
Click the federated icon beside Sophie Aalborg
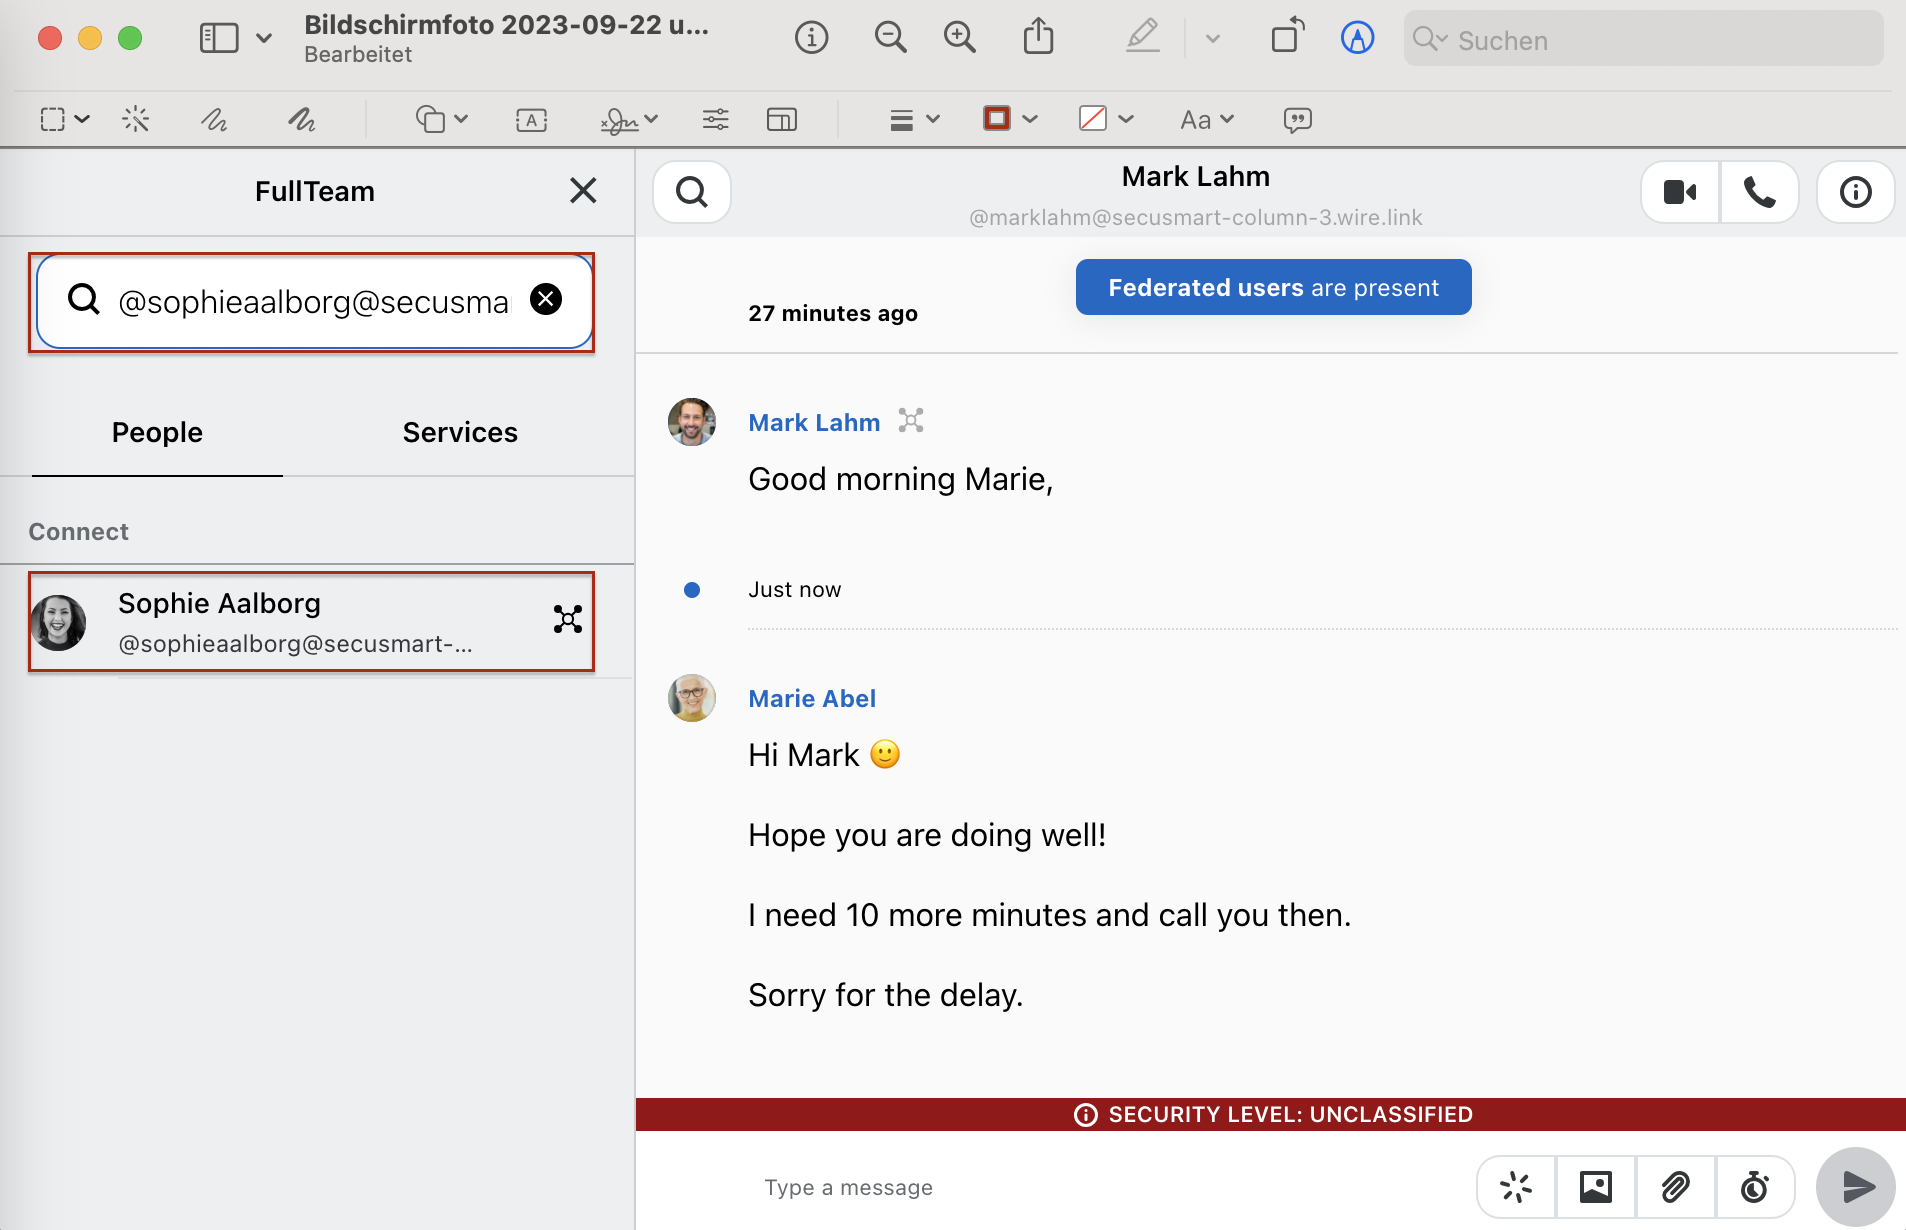(568, 619)
